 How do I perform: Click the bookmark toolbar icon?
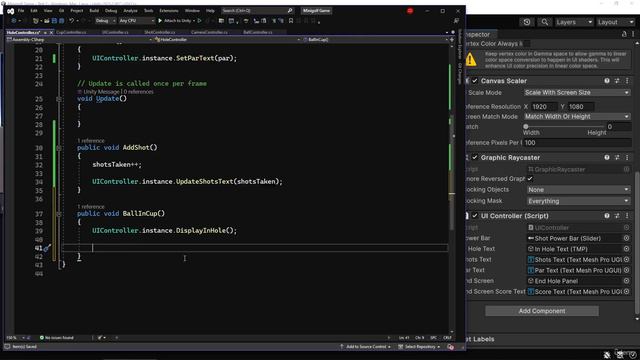291,21
